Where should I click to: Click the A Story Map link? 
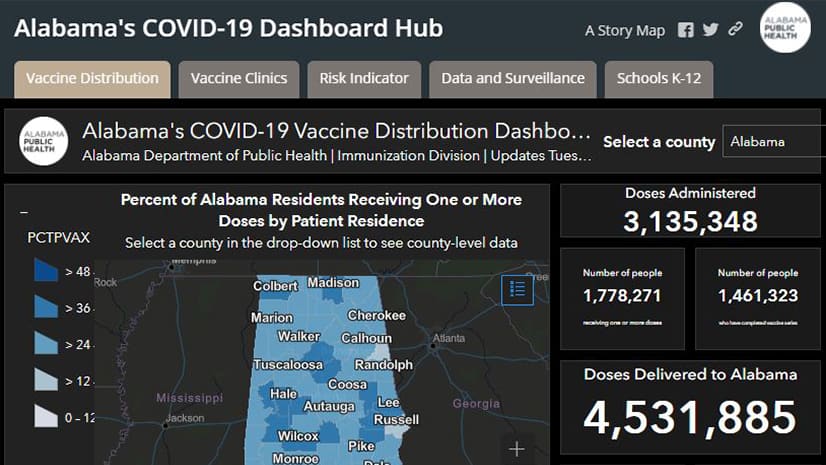(x=625, y=31)
